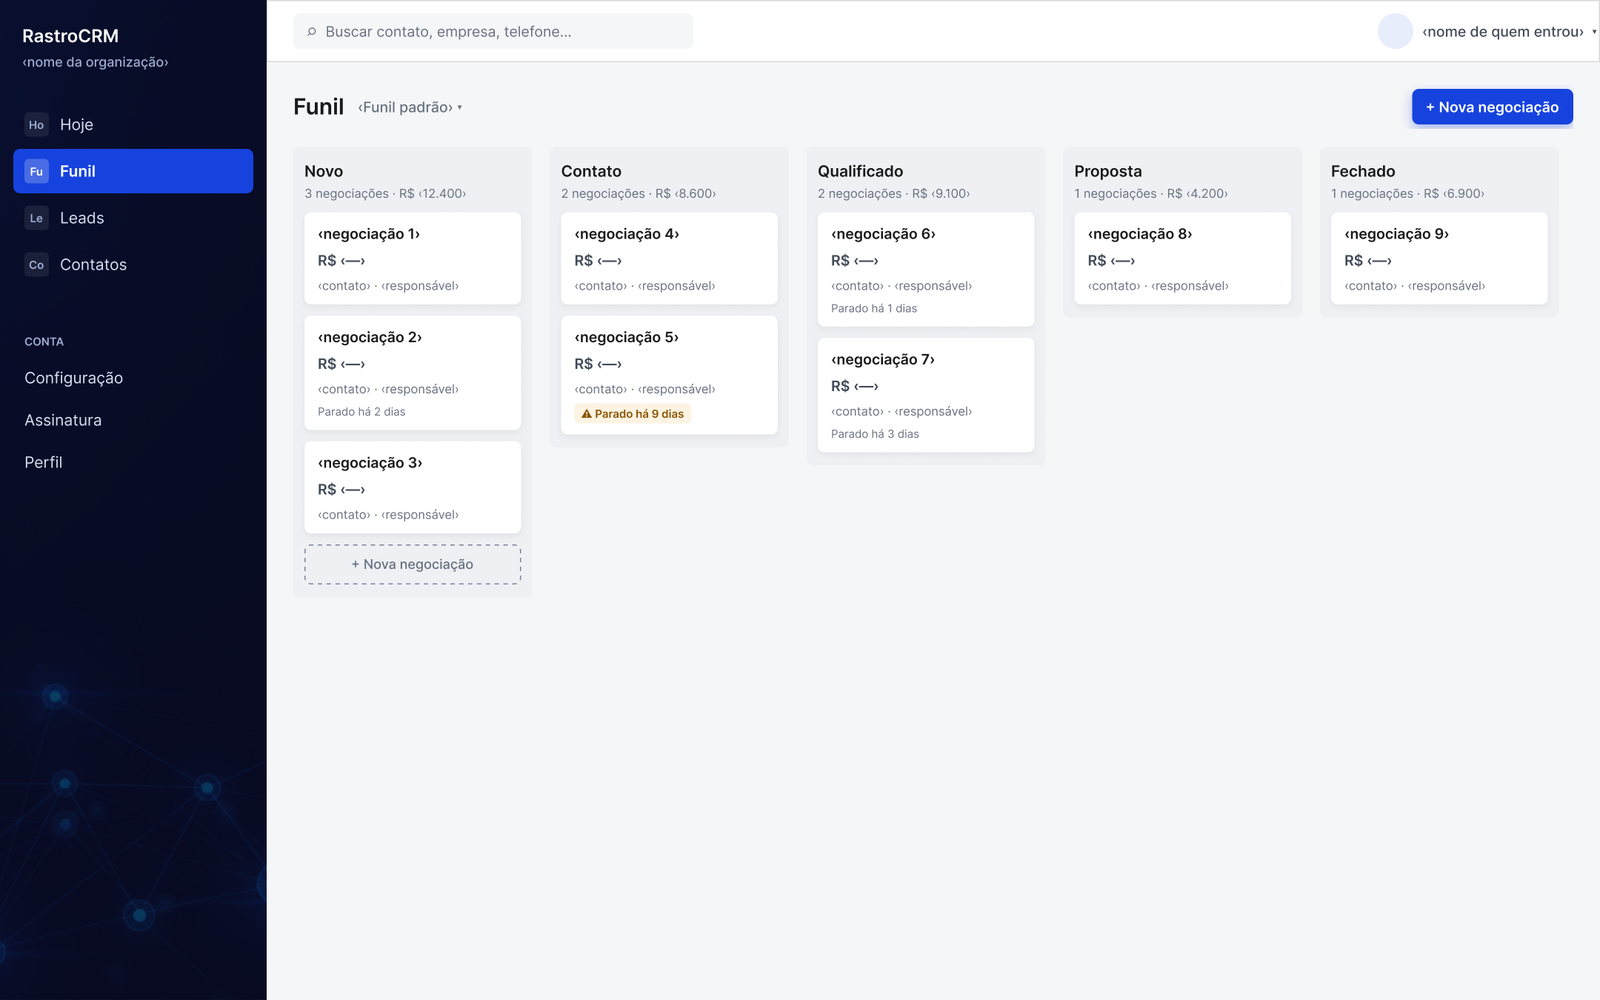The width and height of the screenshot is (1600, 1000).
Task: Click the Contatos sidebar icon badge
Action: (x=36, y=265)
